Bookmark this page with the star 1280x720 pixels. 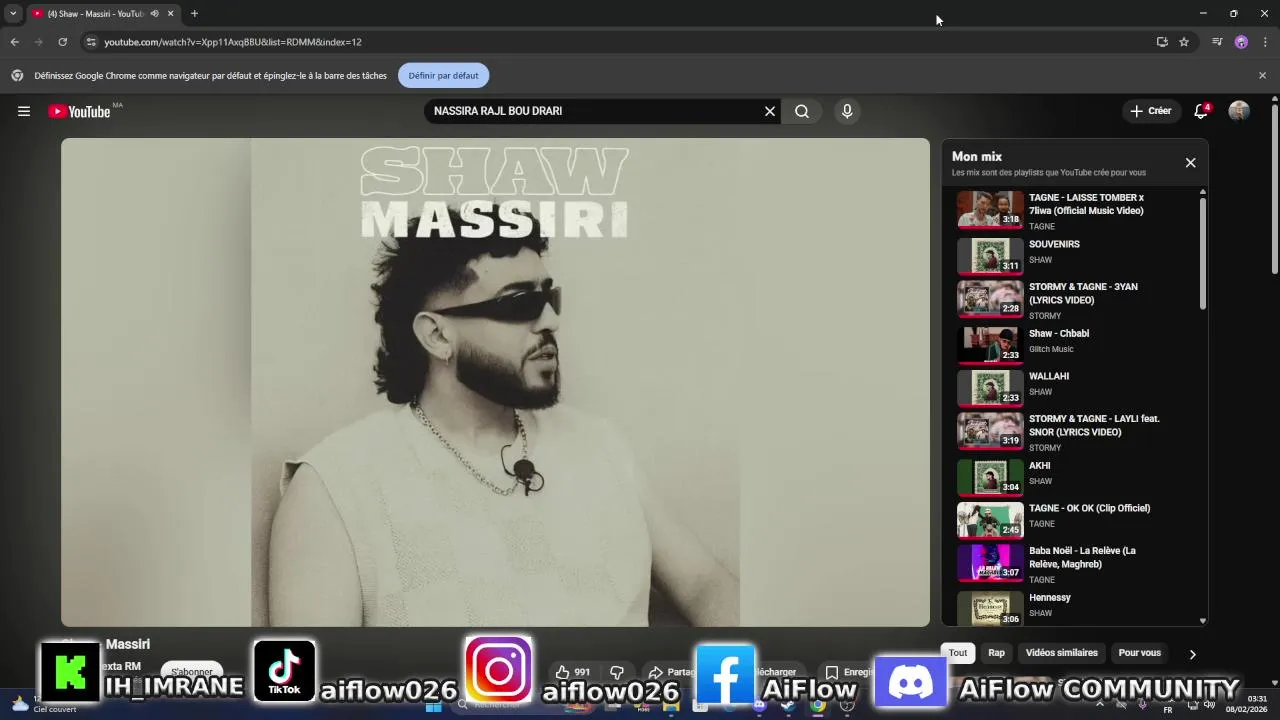1184,42
